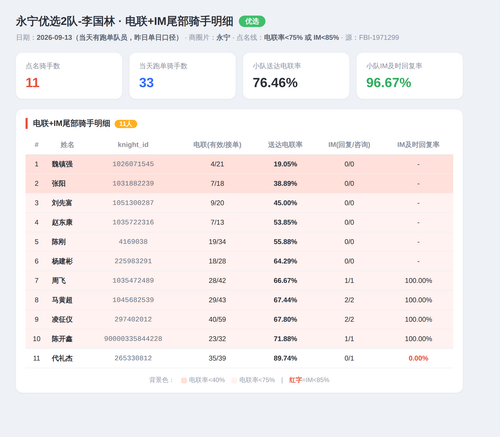Click knight_id 1045682539

pyautogui.click(x=133, y=300)
